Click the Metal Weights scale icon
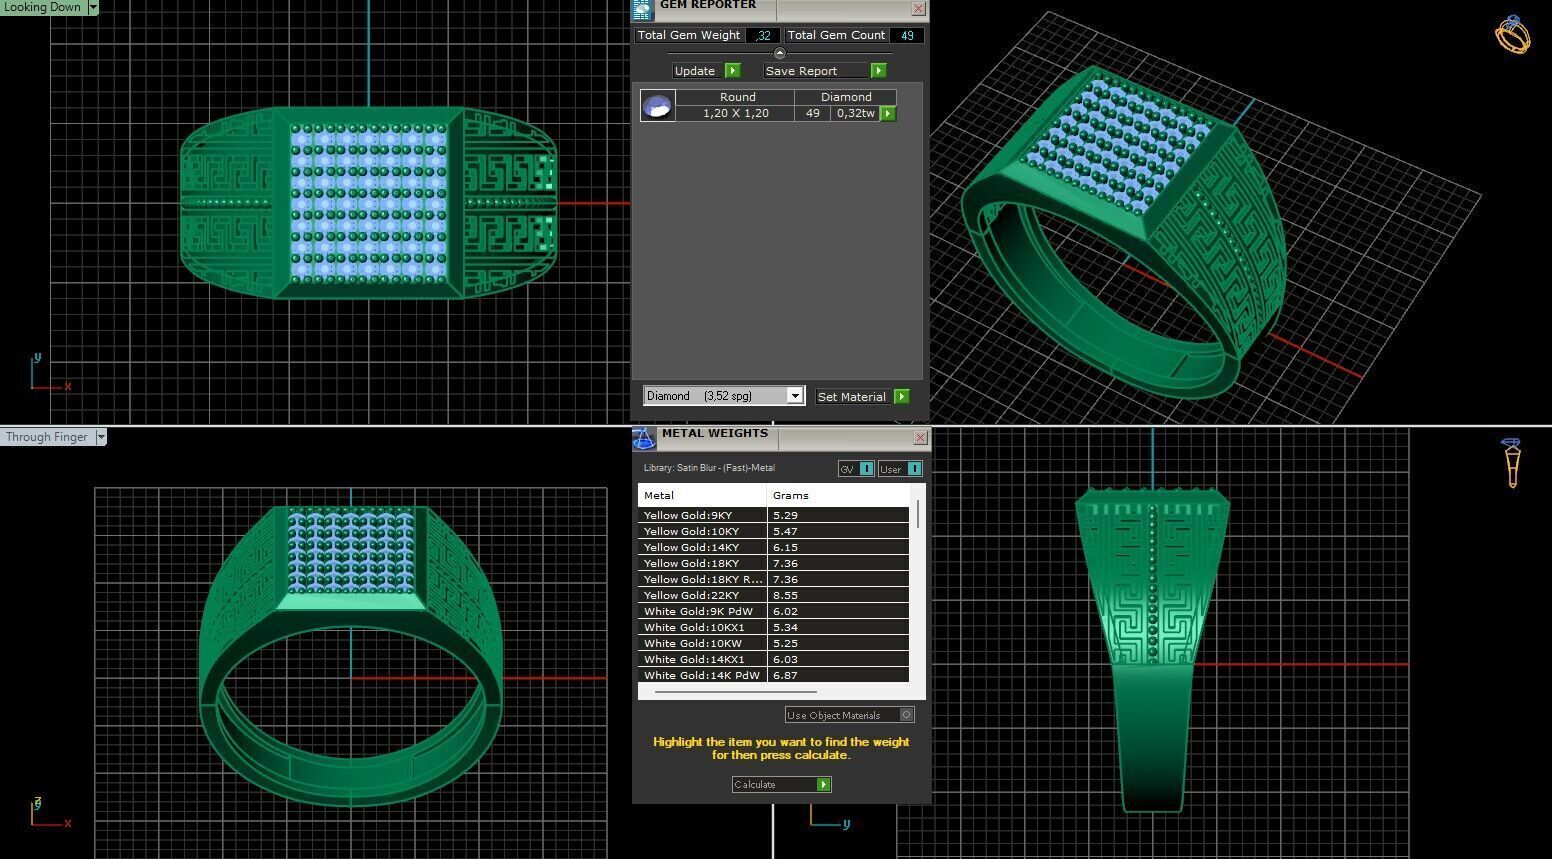This screenshot has width=1552, height=859. [x=644, y=438]
